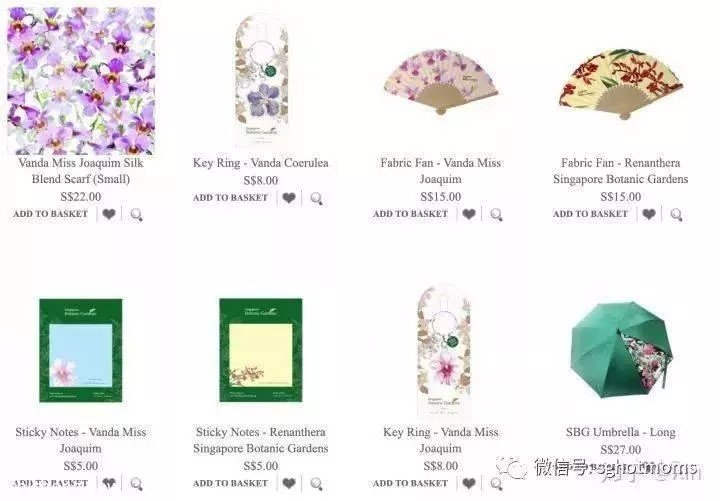Quick view the Vanda Miss Joaquim scarf
Viewport: 720px width, 501px height.
click(x=136, y=214)
